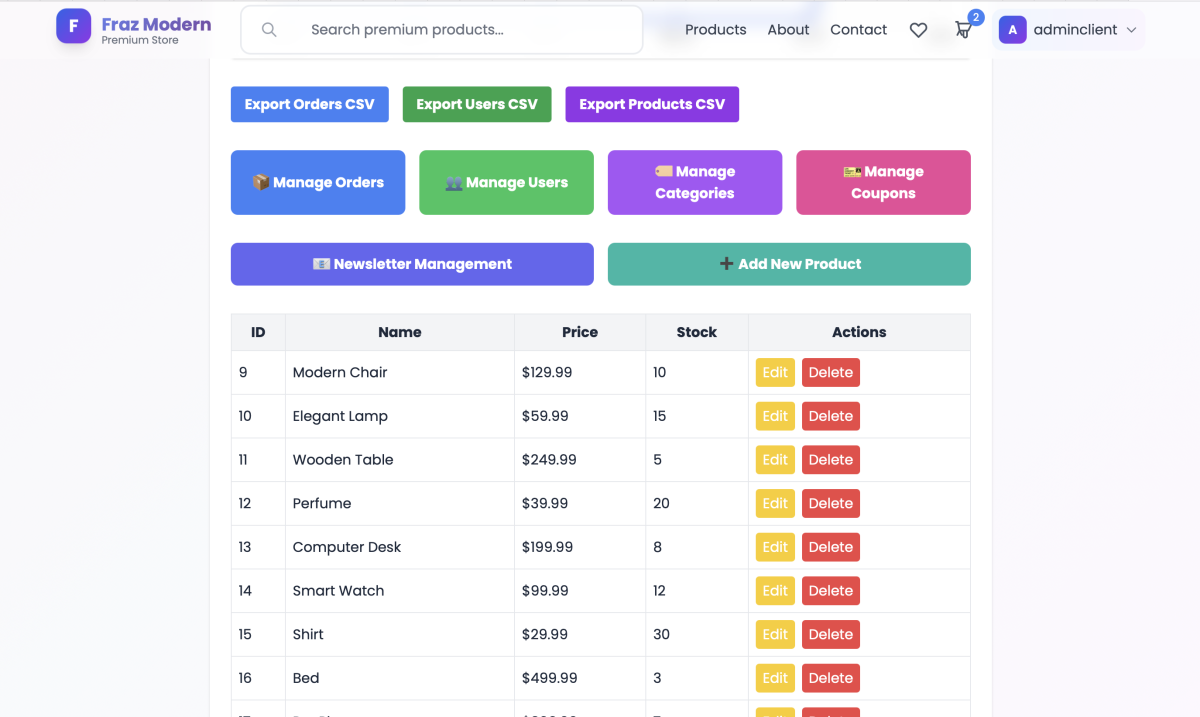The height and width of the screenshot is (717, 1200).
Task: Expand the adminclient account dropdown
Action: [1131, 30]
